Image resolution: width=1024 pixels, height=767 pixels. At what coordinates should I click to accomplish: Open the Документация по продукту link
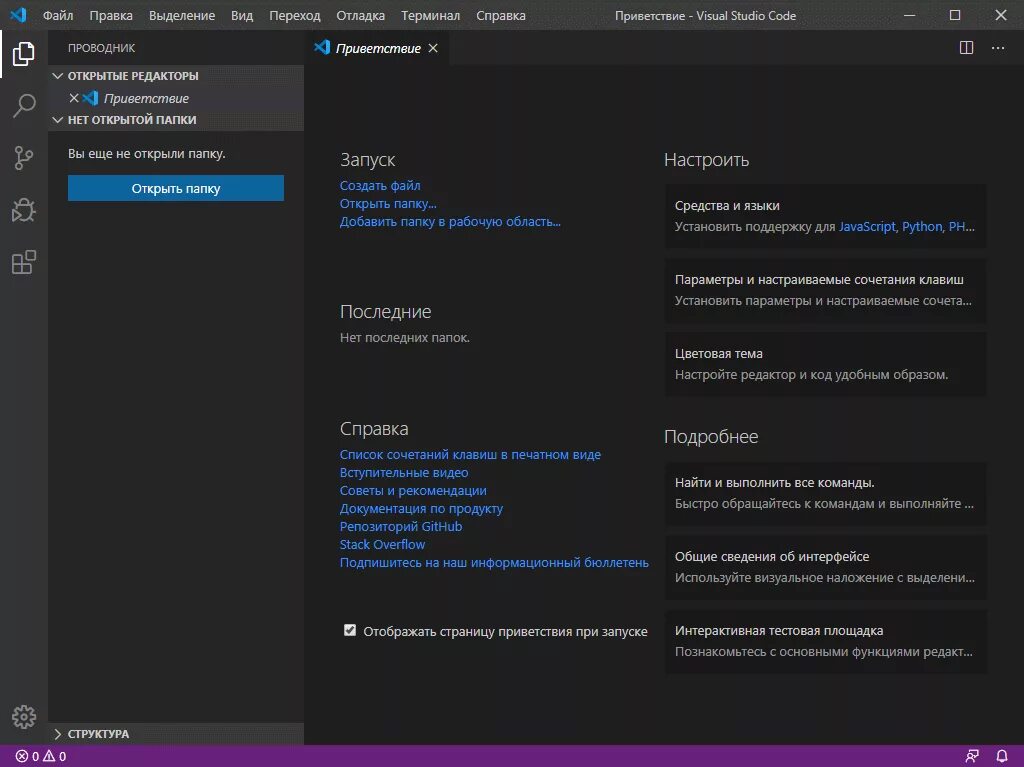coord(421,508)
